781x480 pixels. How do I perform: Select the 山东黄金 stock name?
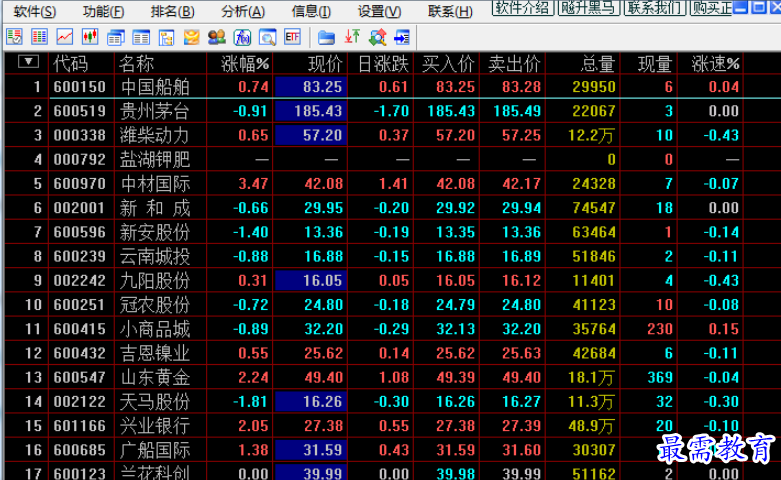pyautogui.click(x=154, y=377)
